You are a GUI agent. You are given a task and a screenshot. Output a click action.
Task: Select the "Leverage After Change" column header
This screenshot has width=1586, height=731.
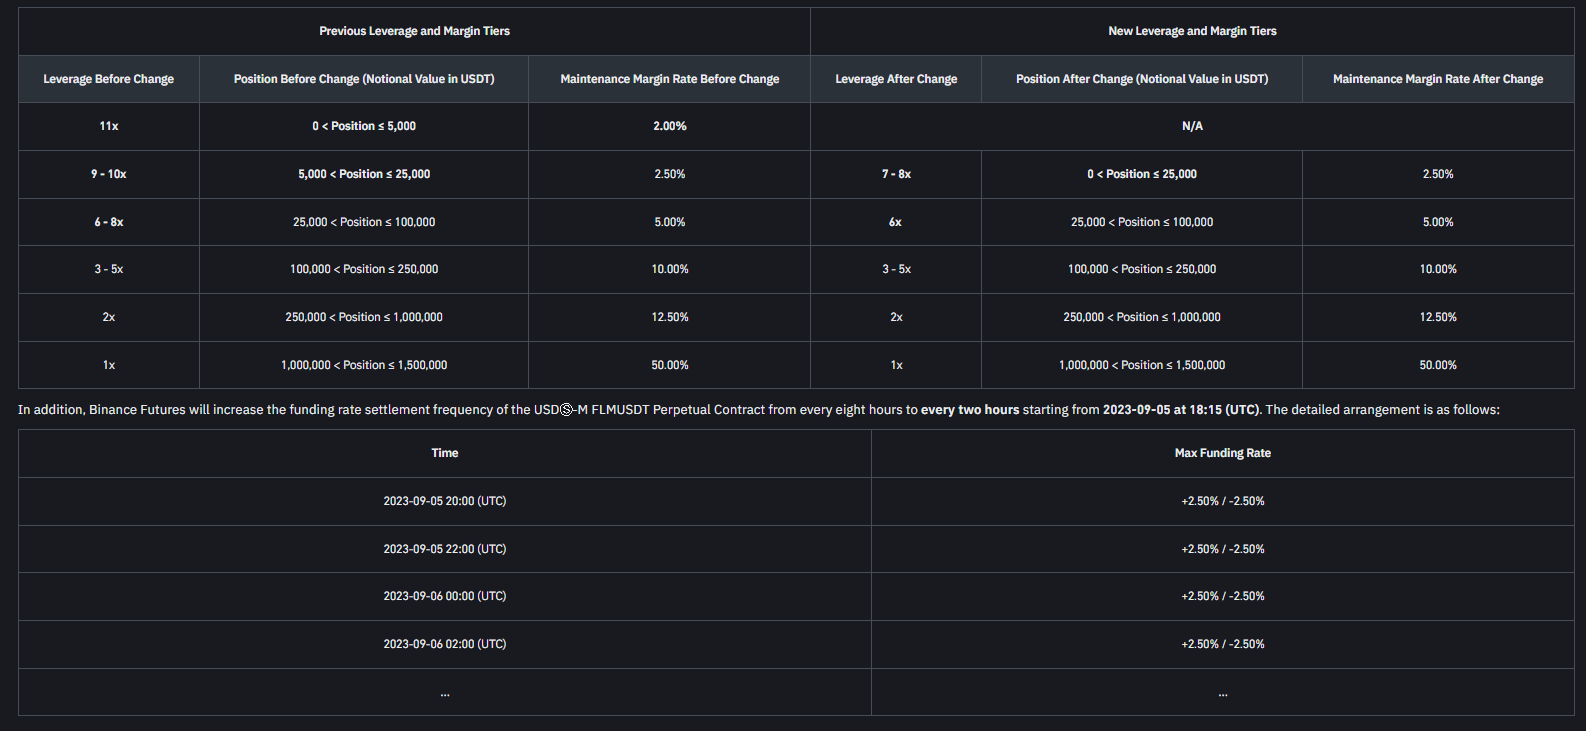pos(896,79)
